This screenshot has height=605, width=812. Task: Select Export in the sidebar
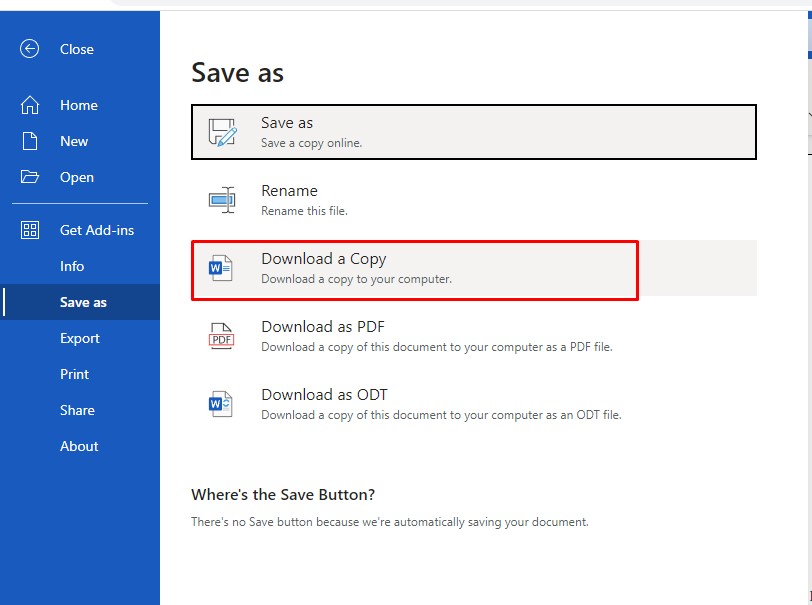tap(80, 338)
